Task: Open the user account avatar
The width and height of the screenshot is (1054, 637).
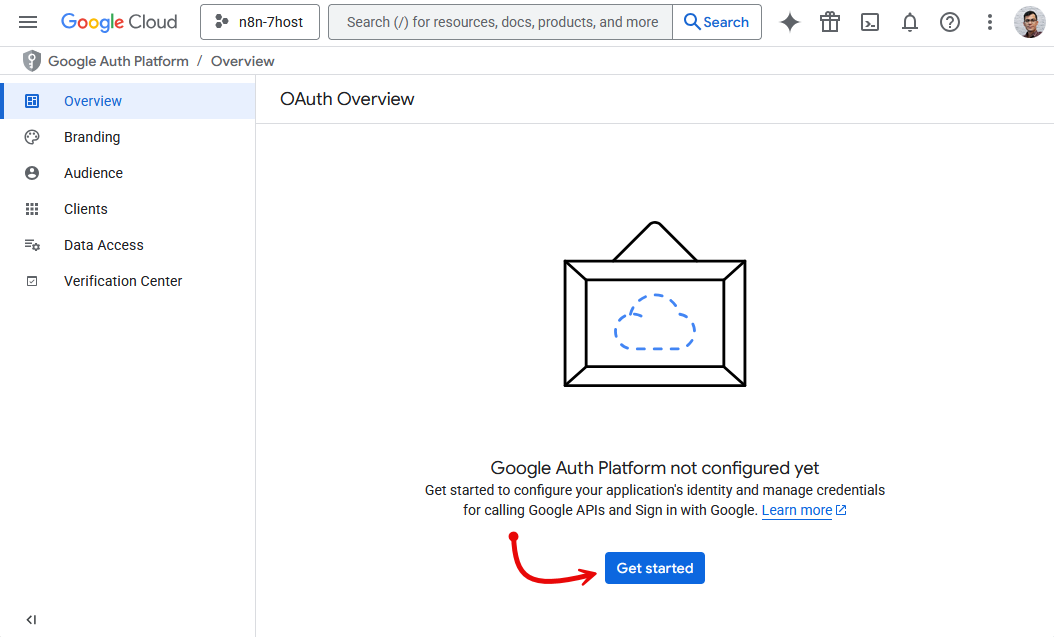Action: pos(1029,22)
